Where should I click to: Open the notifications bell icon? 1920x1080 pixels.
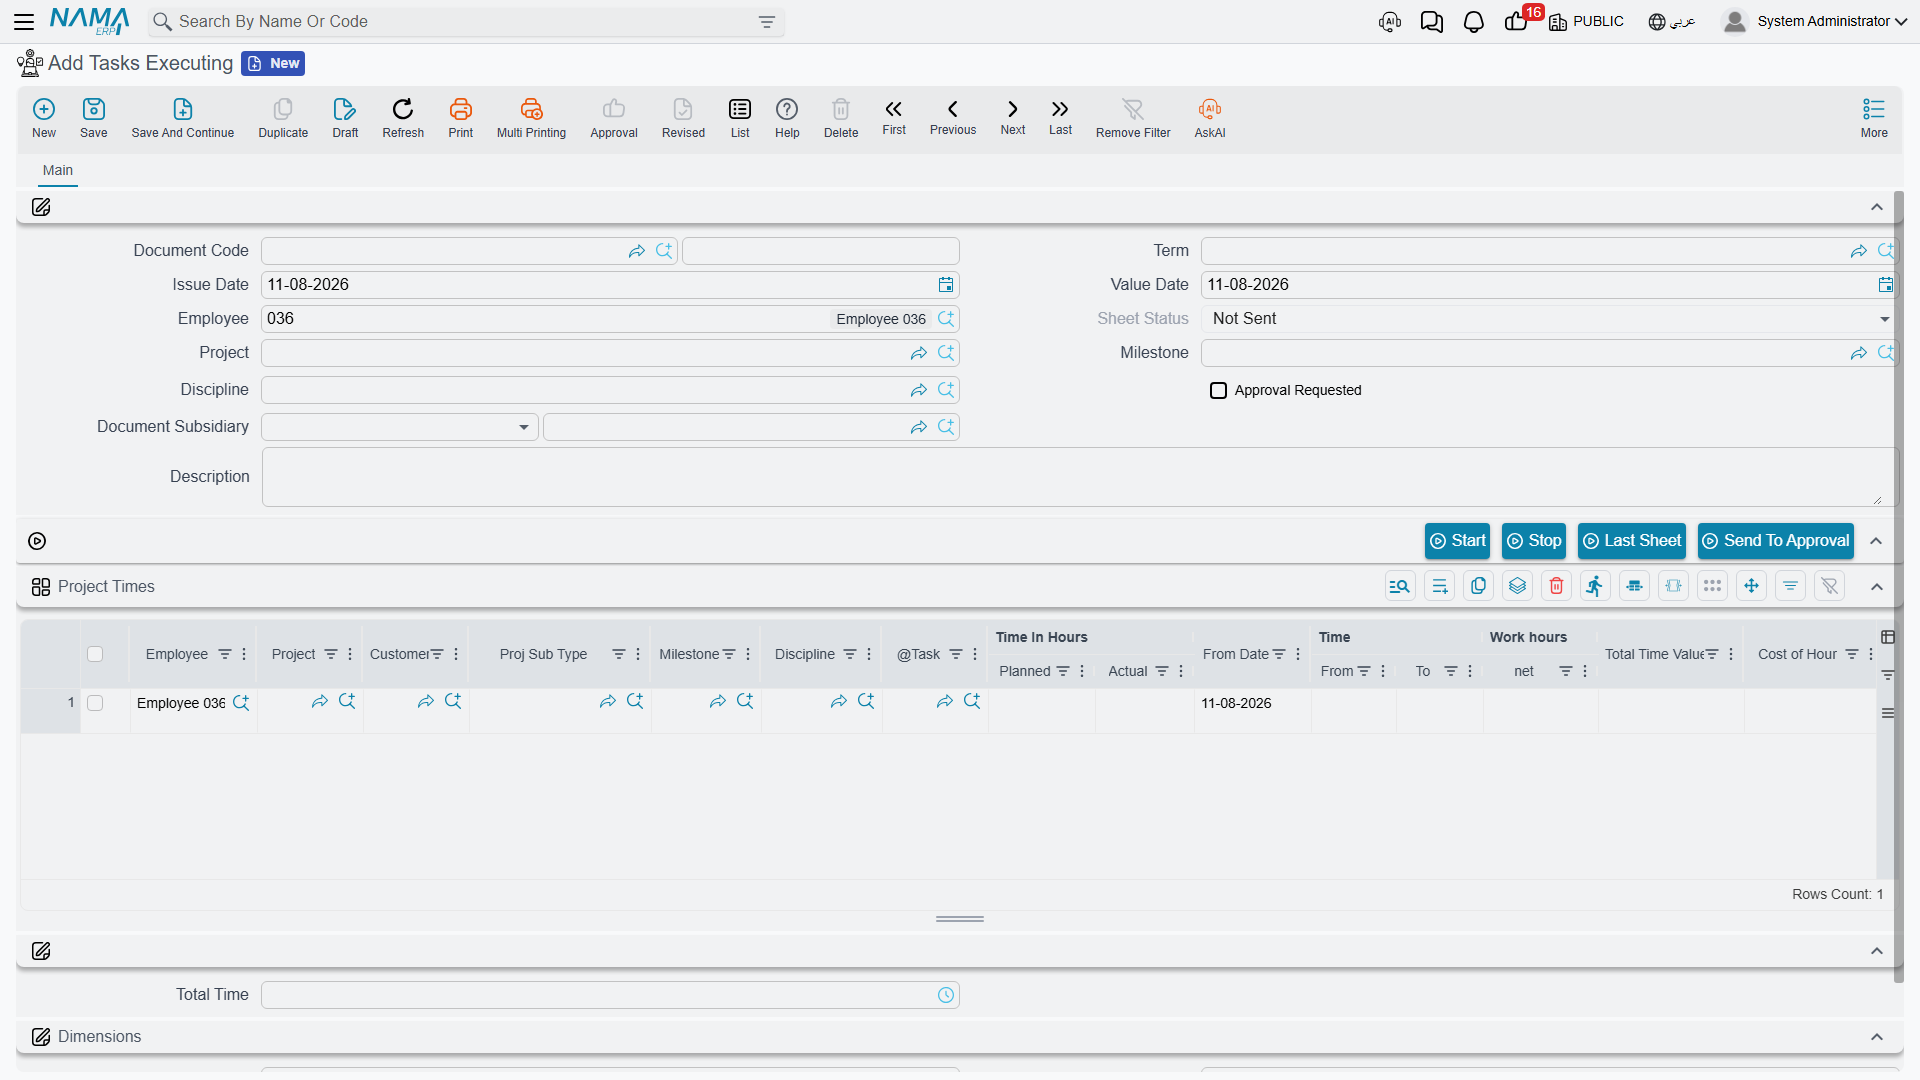click(1473, 22)
